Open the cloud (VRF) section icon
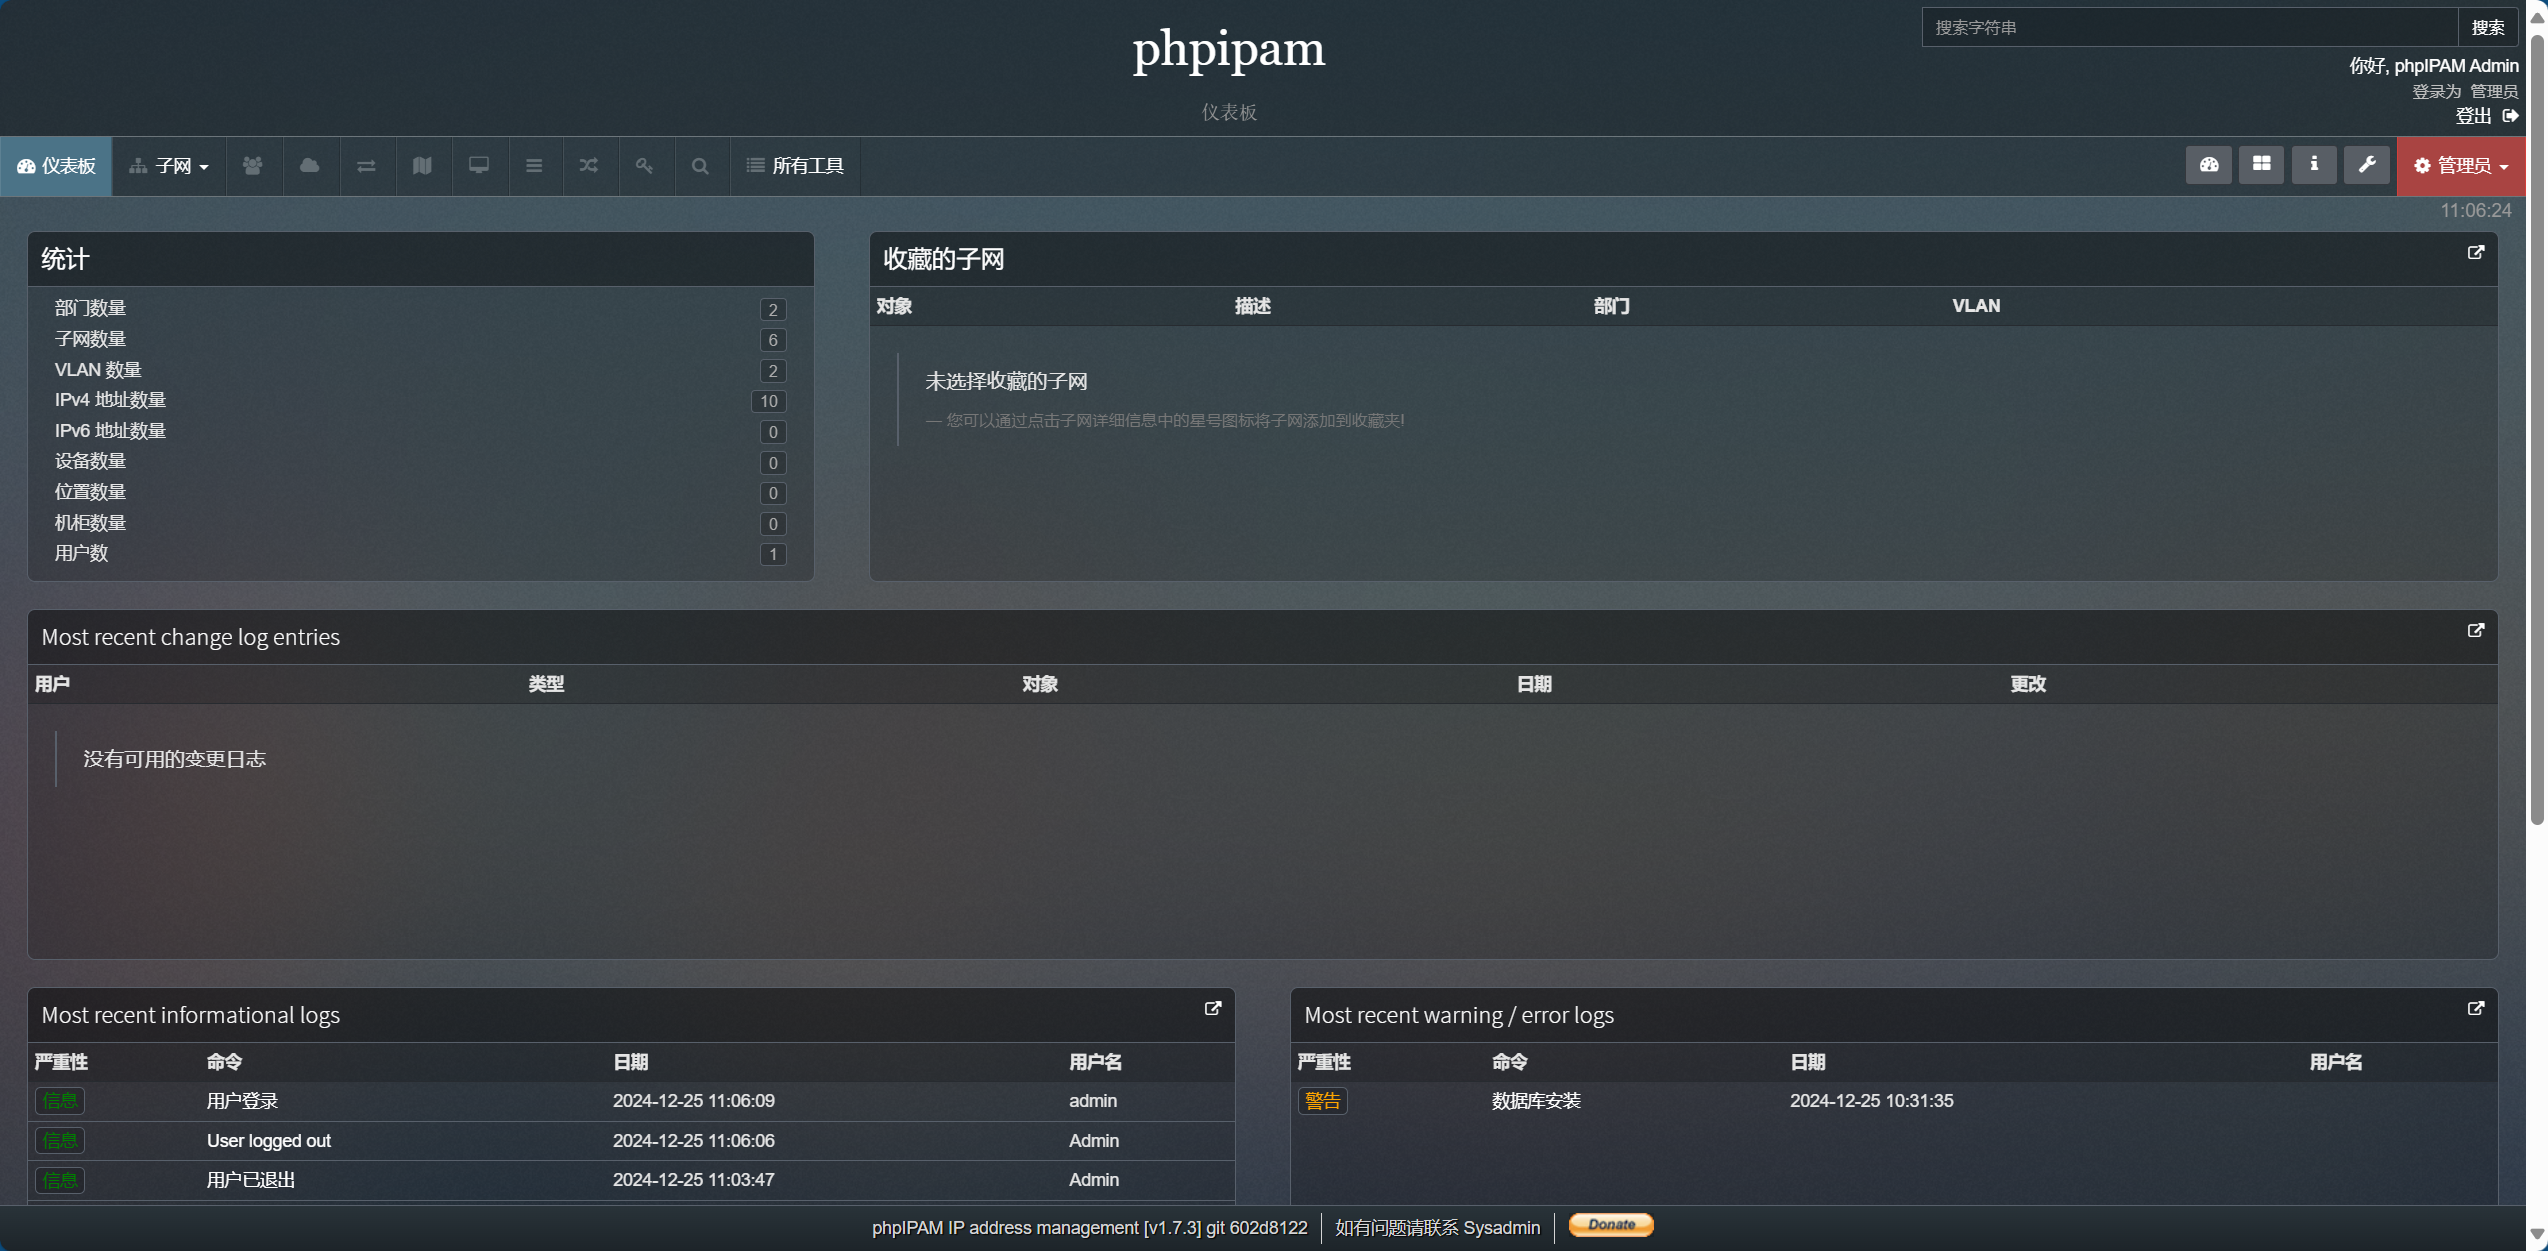This screenshot has width=2548, height=1251. [x=310, y=165]
